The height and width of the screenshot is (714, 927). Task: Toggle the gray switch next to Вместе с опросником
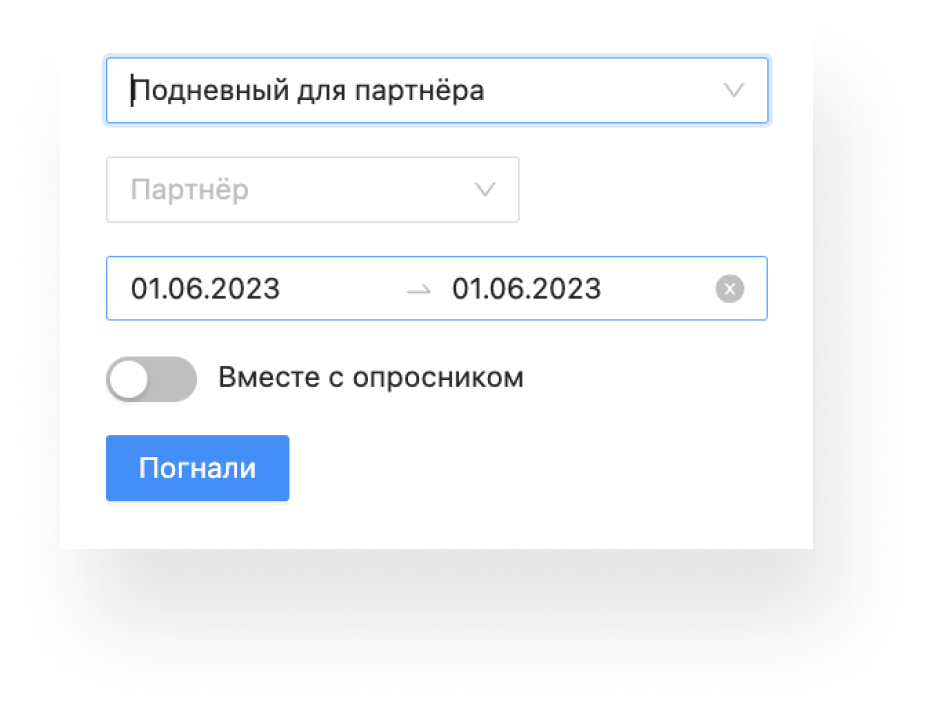click(x=151, y=379)
